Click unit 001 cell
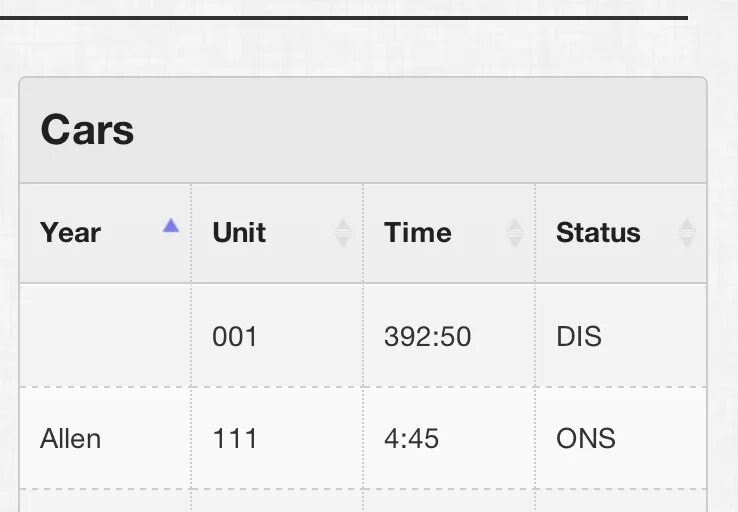 point(235,336)
